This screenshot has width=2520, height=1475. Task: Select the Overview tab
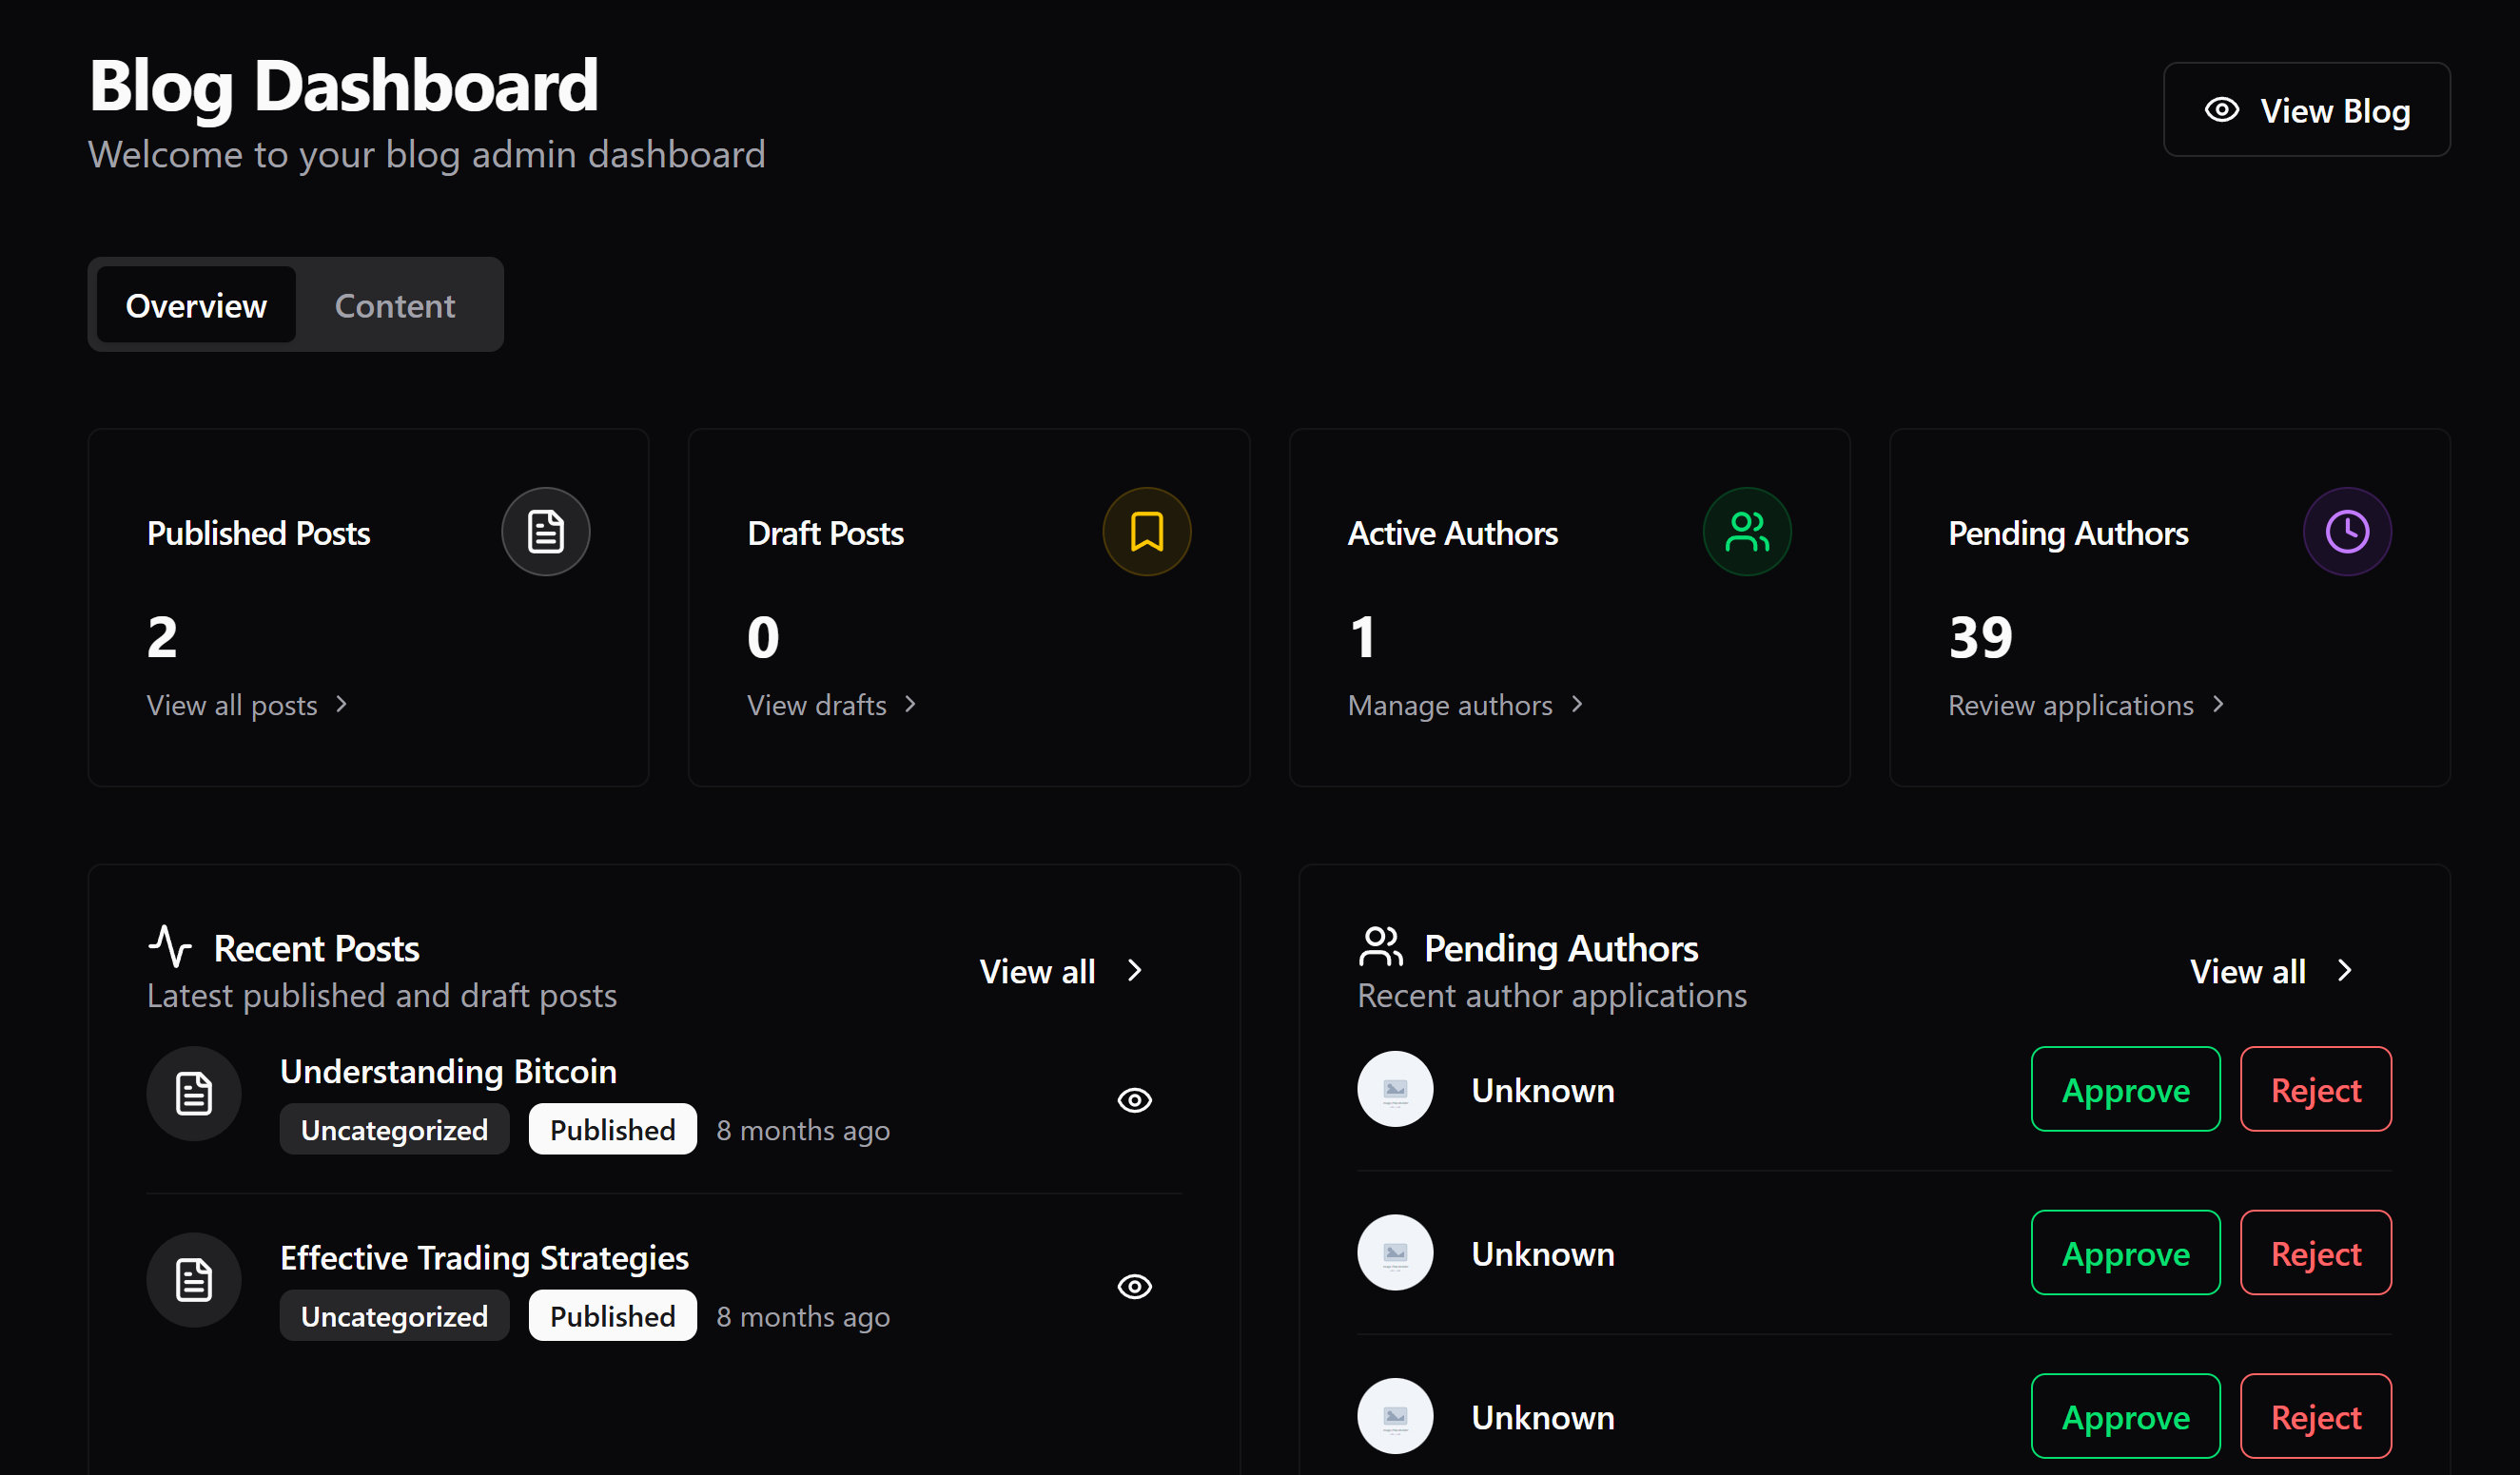196,305
